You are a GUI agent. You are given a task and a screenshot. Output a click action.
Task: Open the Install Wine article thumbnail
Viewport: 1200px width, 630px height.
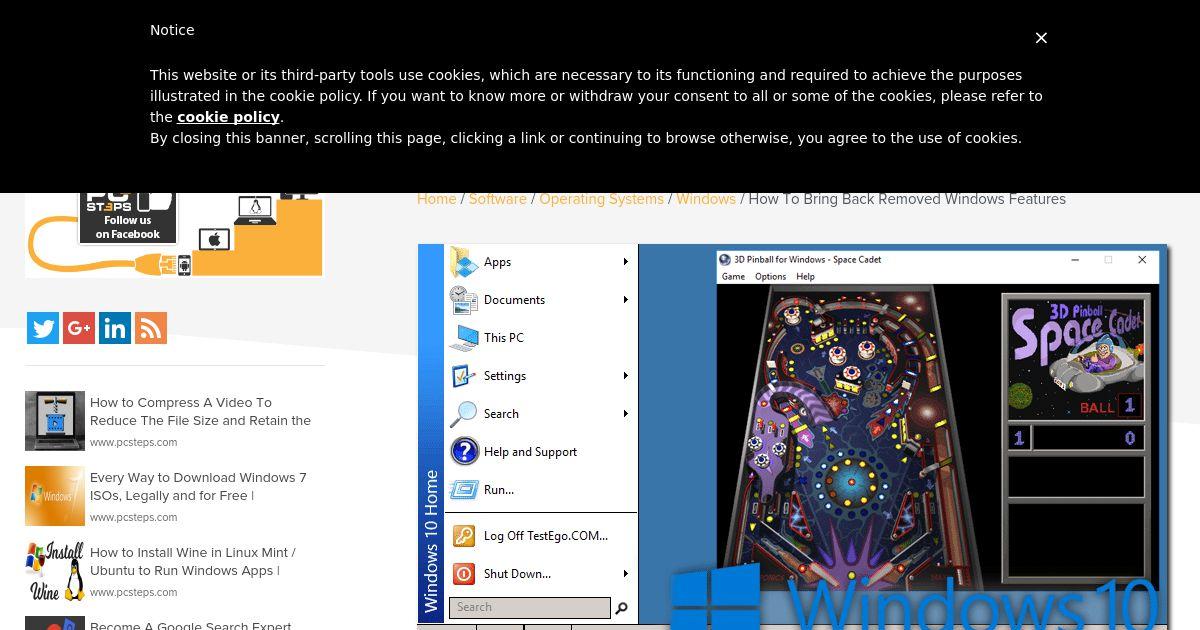(x=55, y=571)
